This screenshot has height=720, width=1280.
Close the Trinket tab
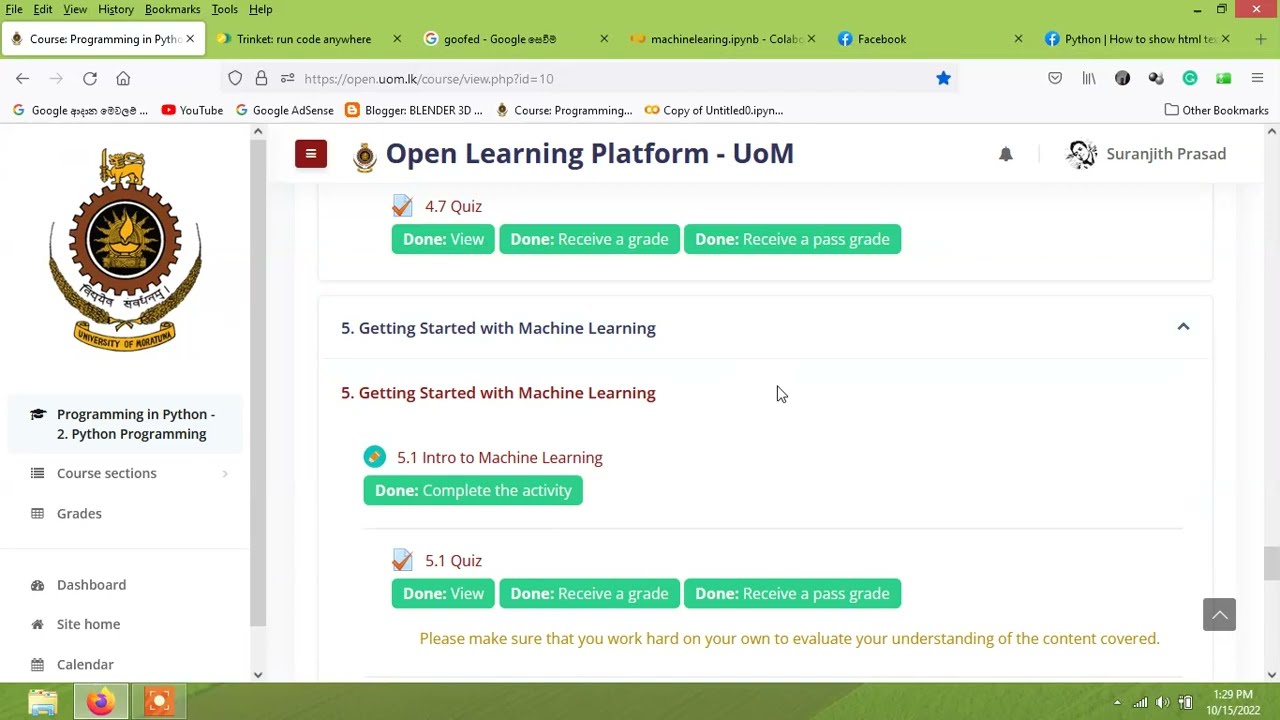[397, 39]
